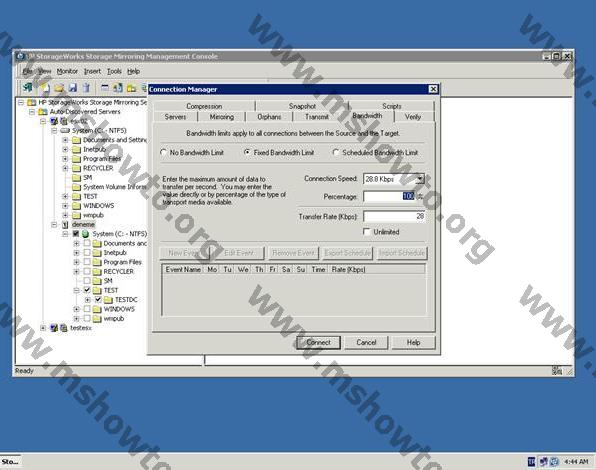Viewport: 596px width, 470px height.
Task: Check the Unlimited checkbox
Action: pos(367,231)
